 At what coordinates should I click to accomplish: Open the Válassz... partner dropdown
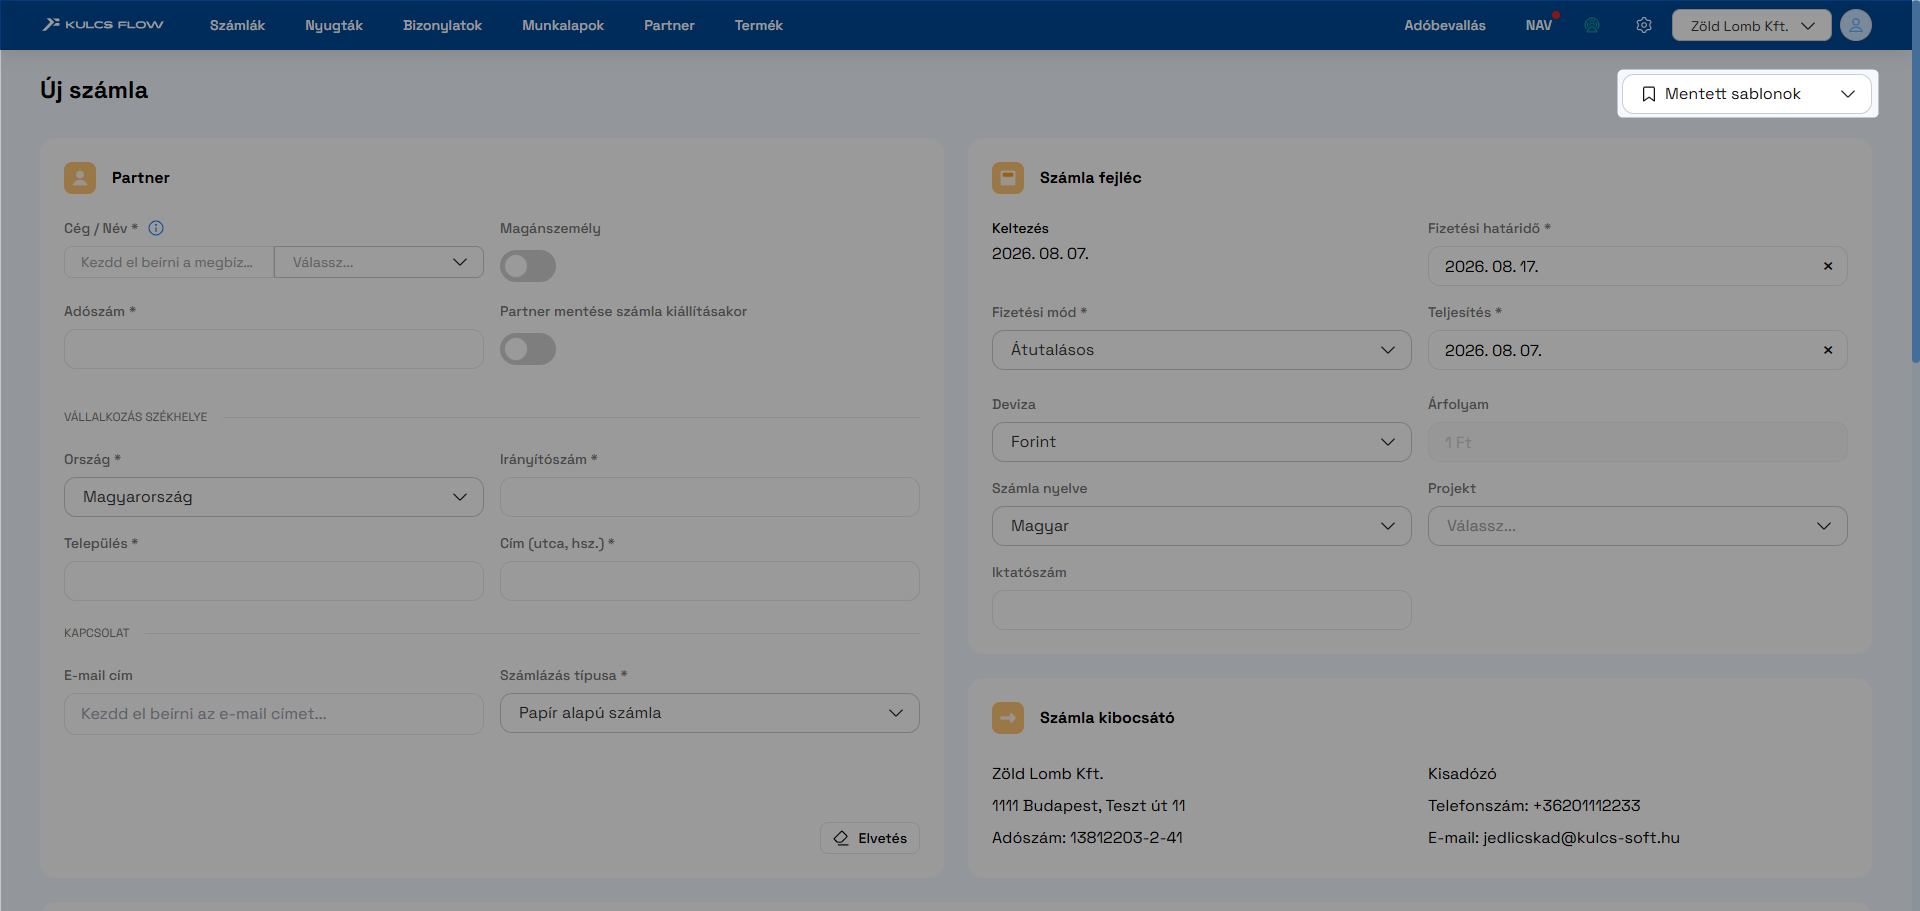(x=379, y=262)
